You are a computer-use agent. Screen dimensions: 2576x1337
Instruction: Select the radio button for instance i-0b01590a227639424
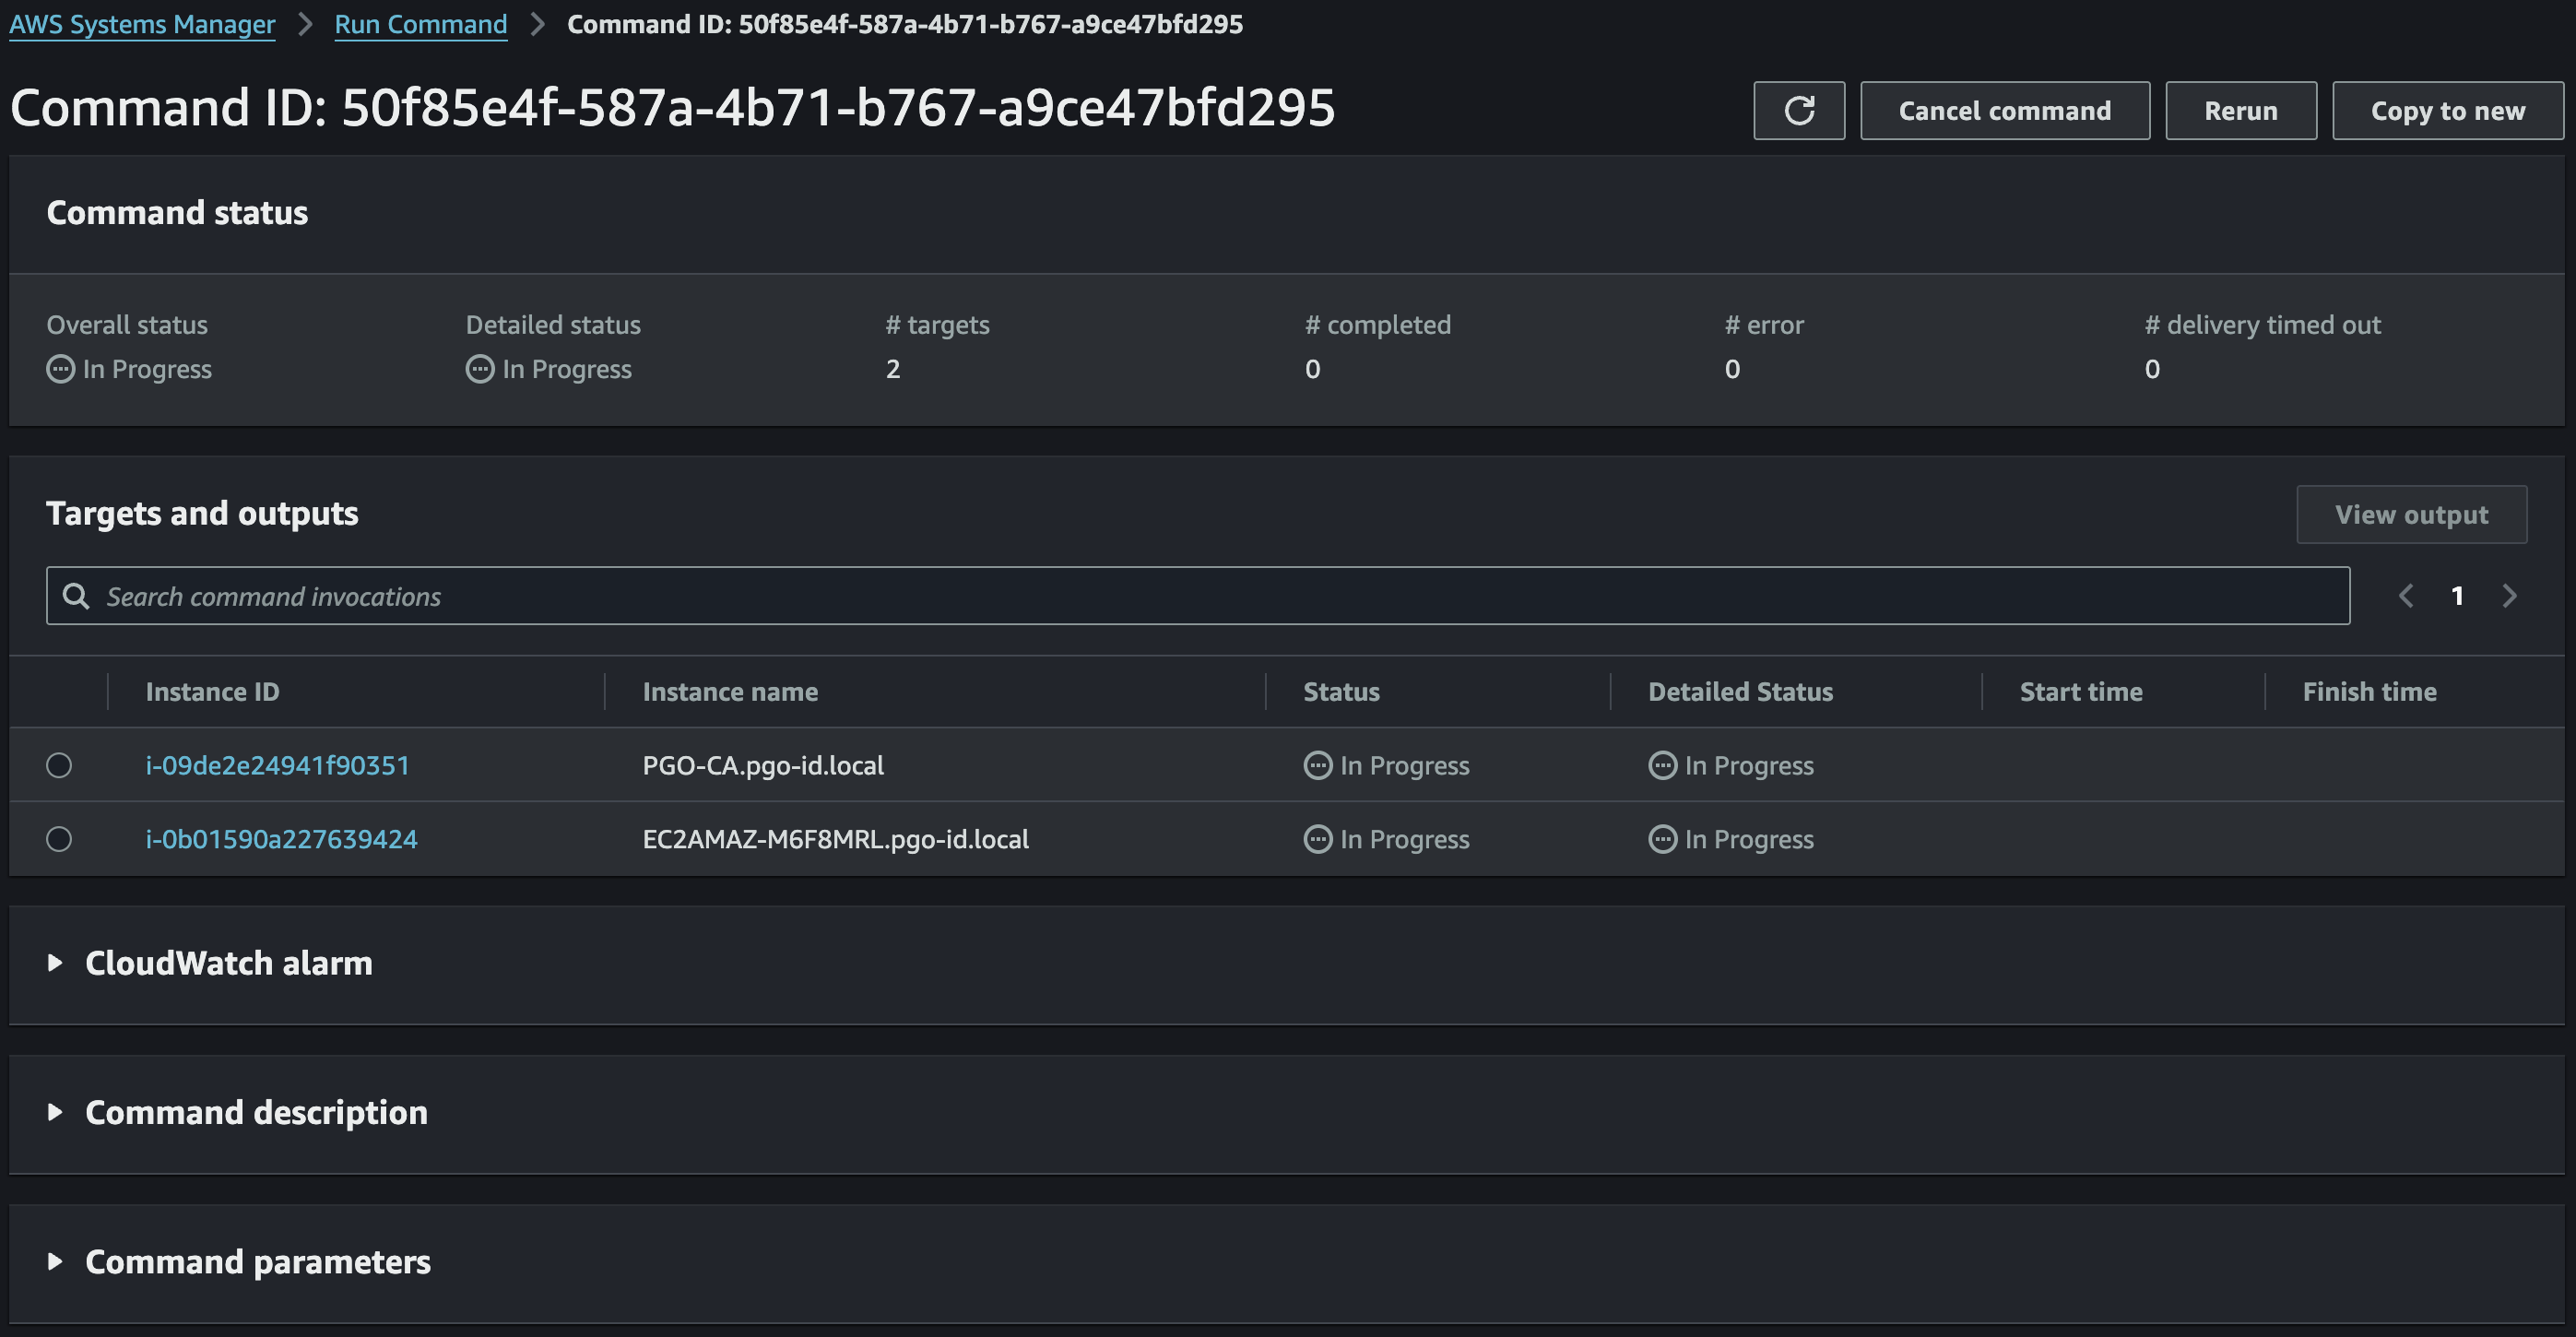(58, 839)
